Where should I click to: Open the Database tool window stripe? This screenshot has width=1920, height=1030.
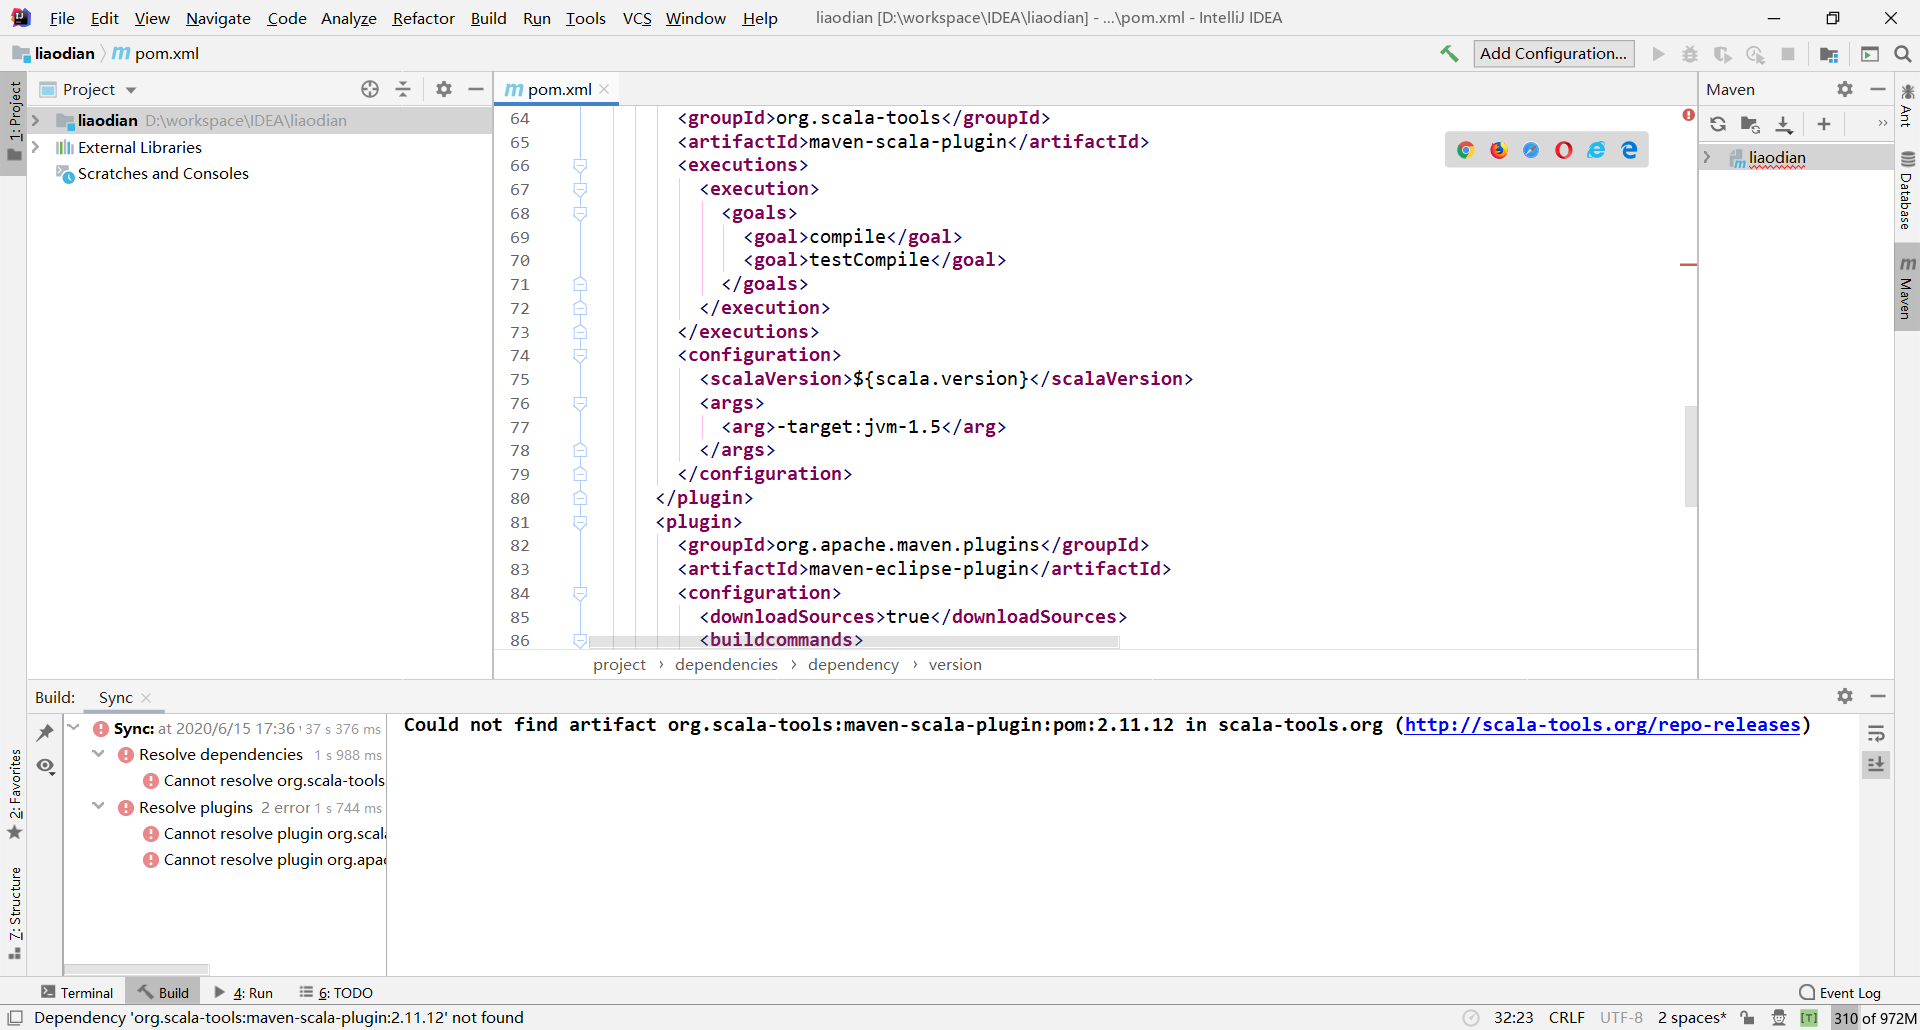coord(1908,200)
